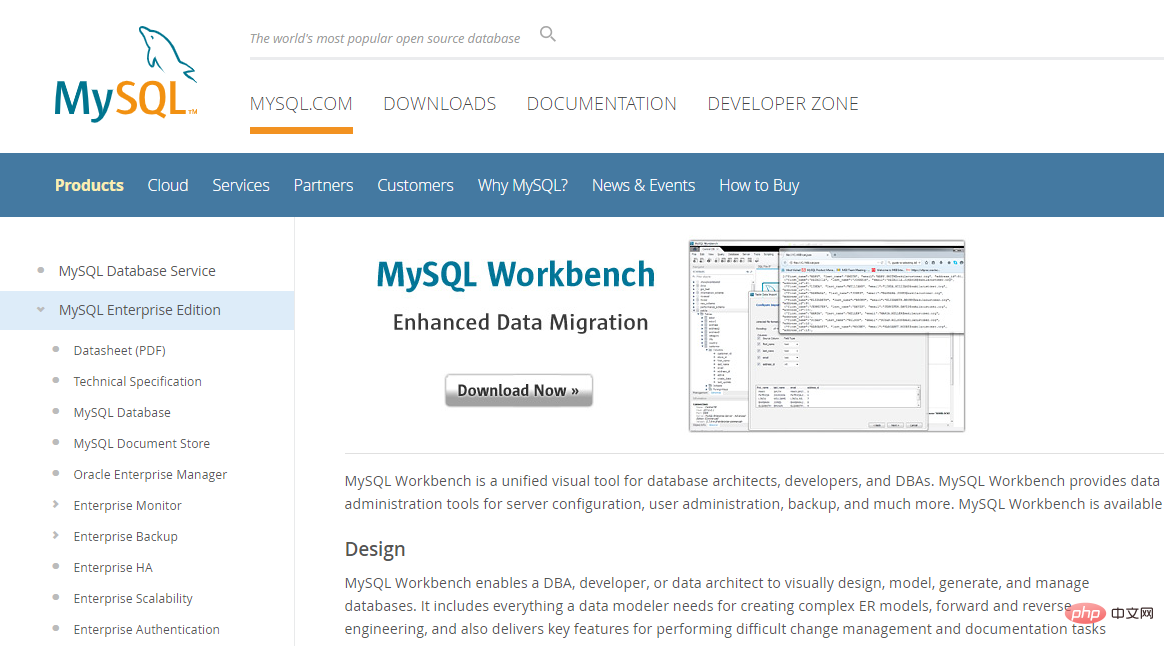Screen dimensions: 1164x646
Task: Open the DEVELOPER ZONE tab
Action: pos(782,104)
